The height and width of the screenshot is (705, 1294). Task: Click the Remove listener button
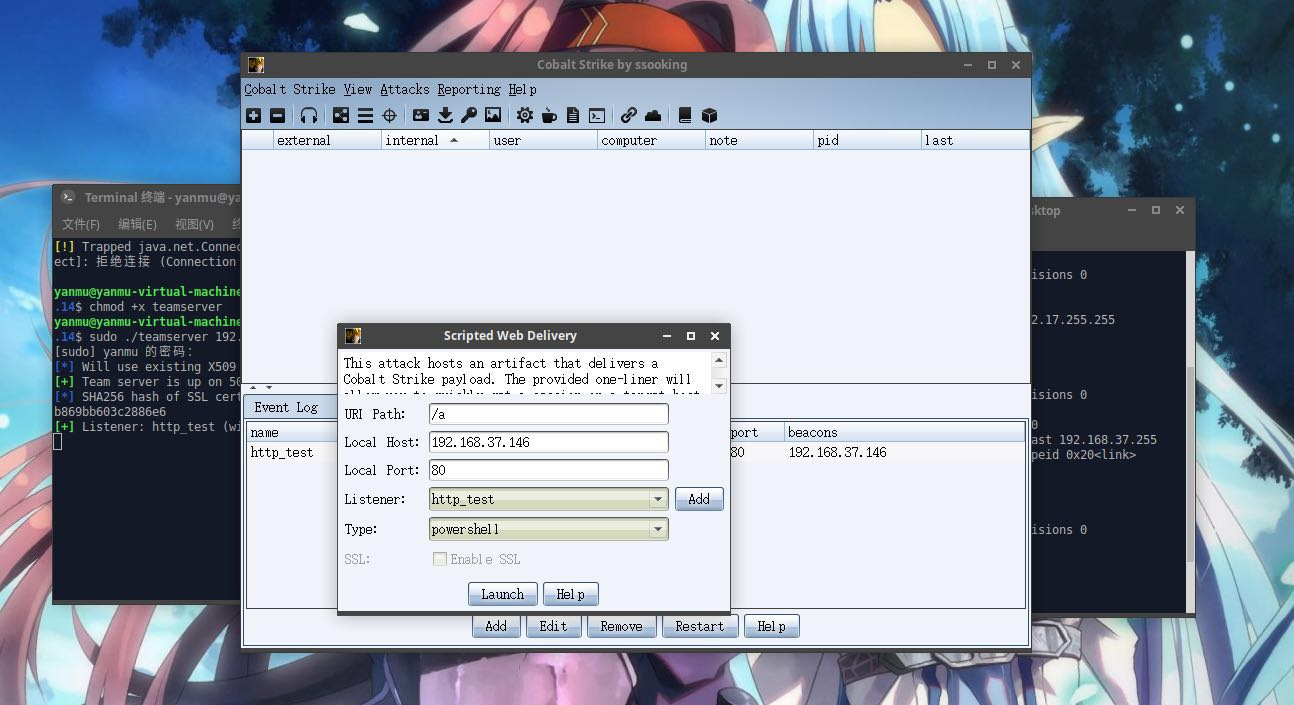pyautogui.click(x=621, y=626)
